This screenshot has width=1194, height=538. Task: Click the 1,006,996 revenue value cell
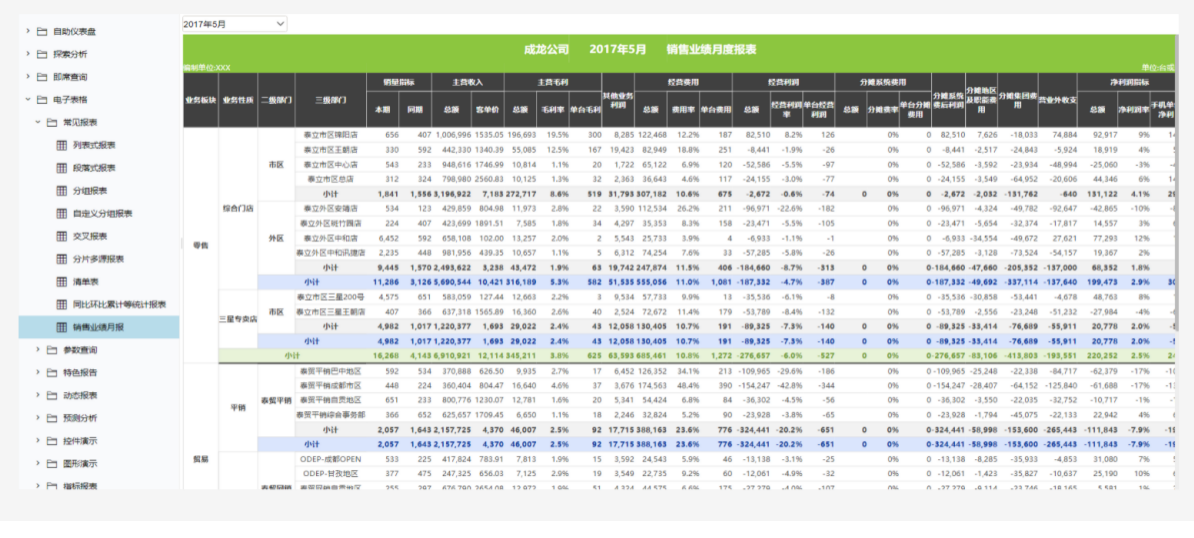pyautogui.click(x=453, y=135)
